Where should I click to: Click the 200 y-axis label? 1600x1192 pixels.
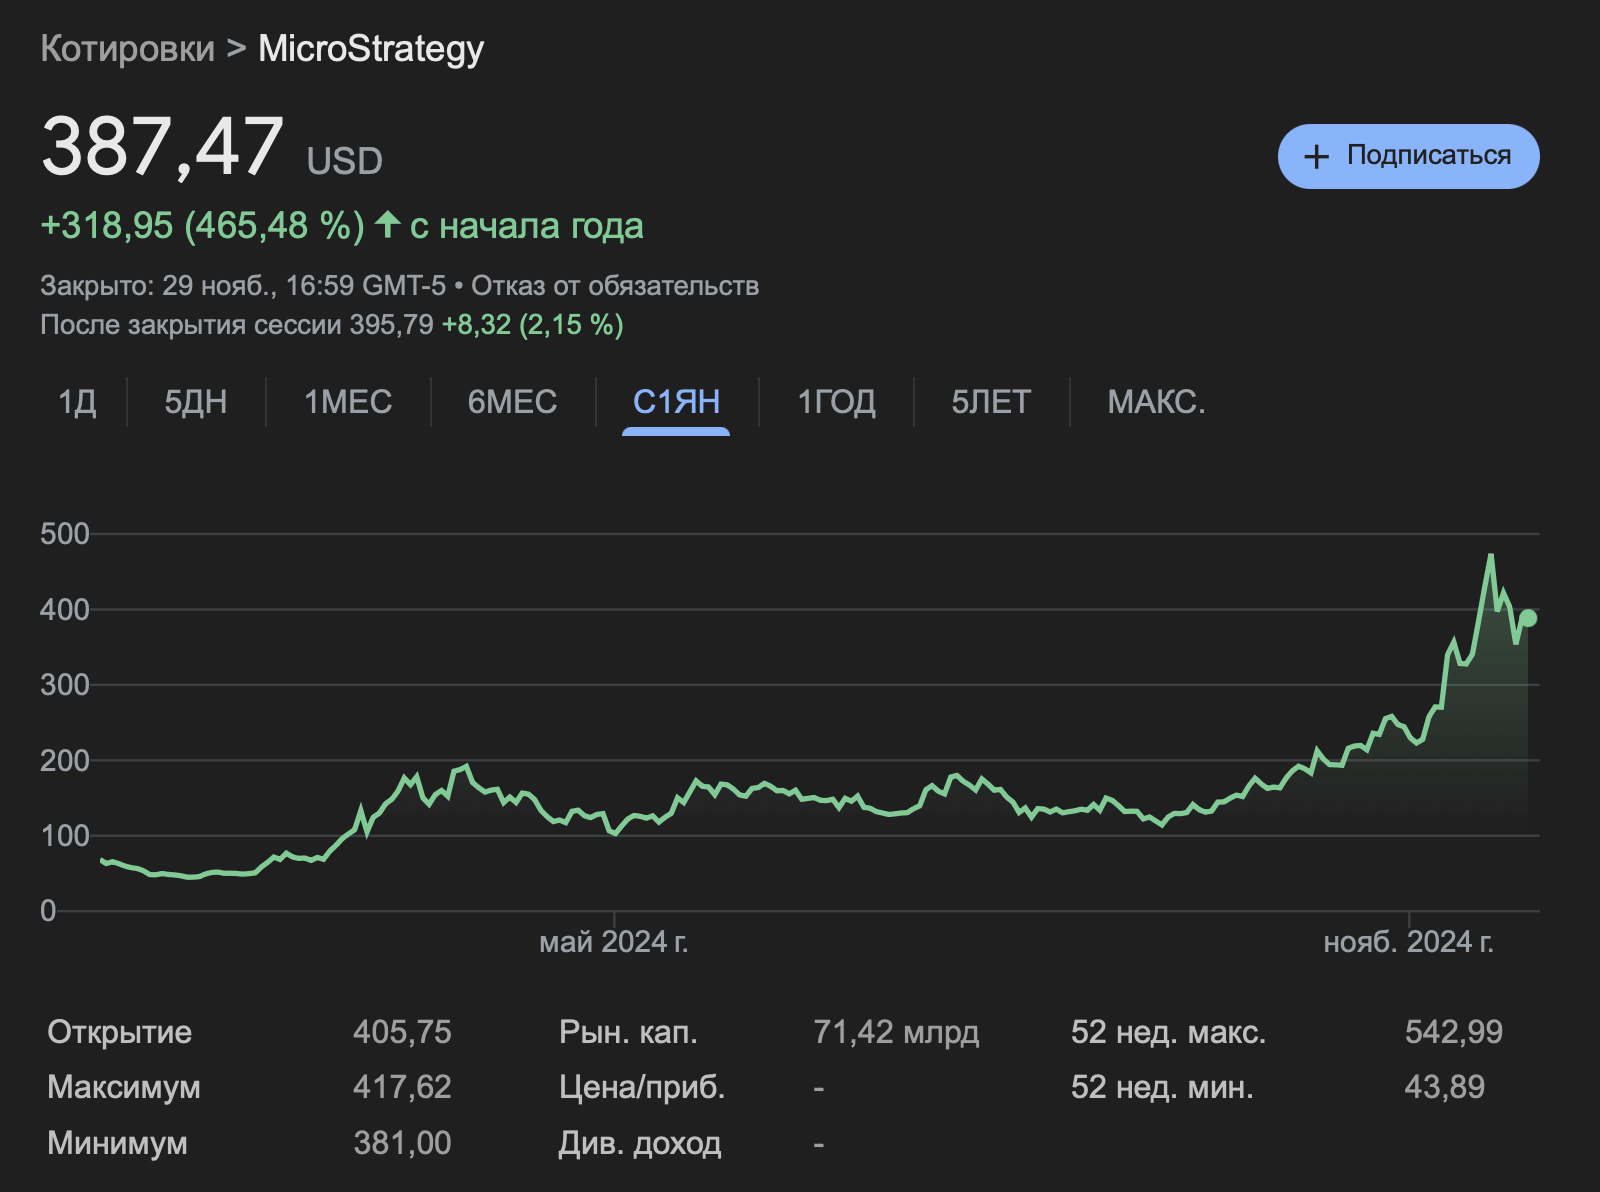pos(64,760)
